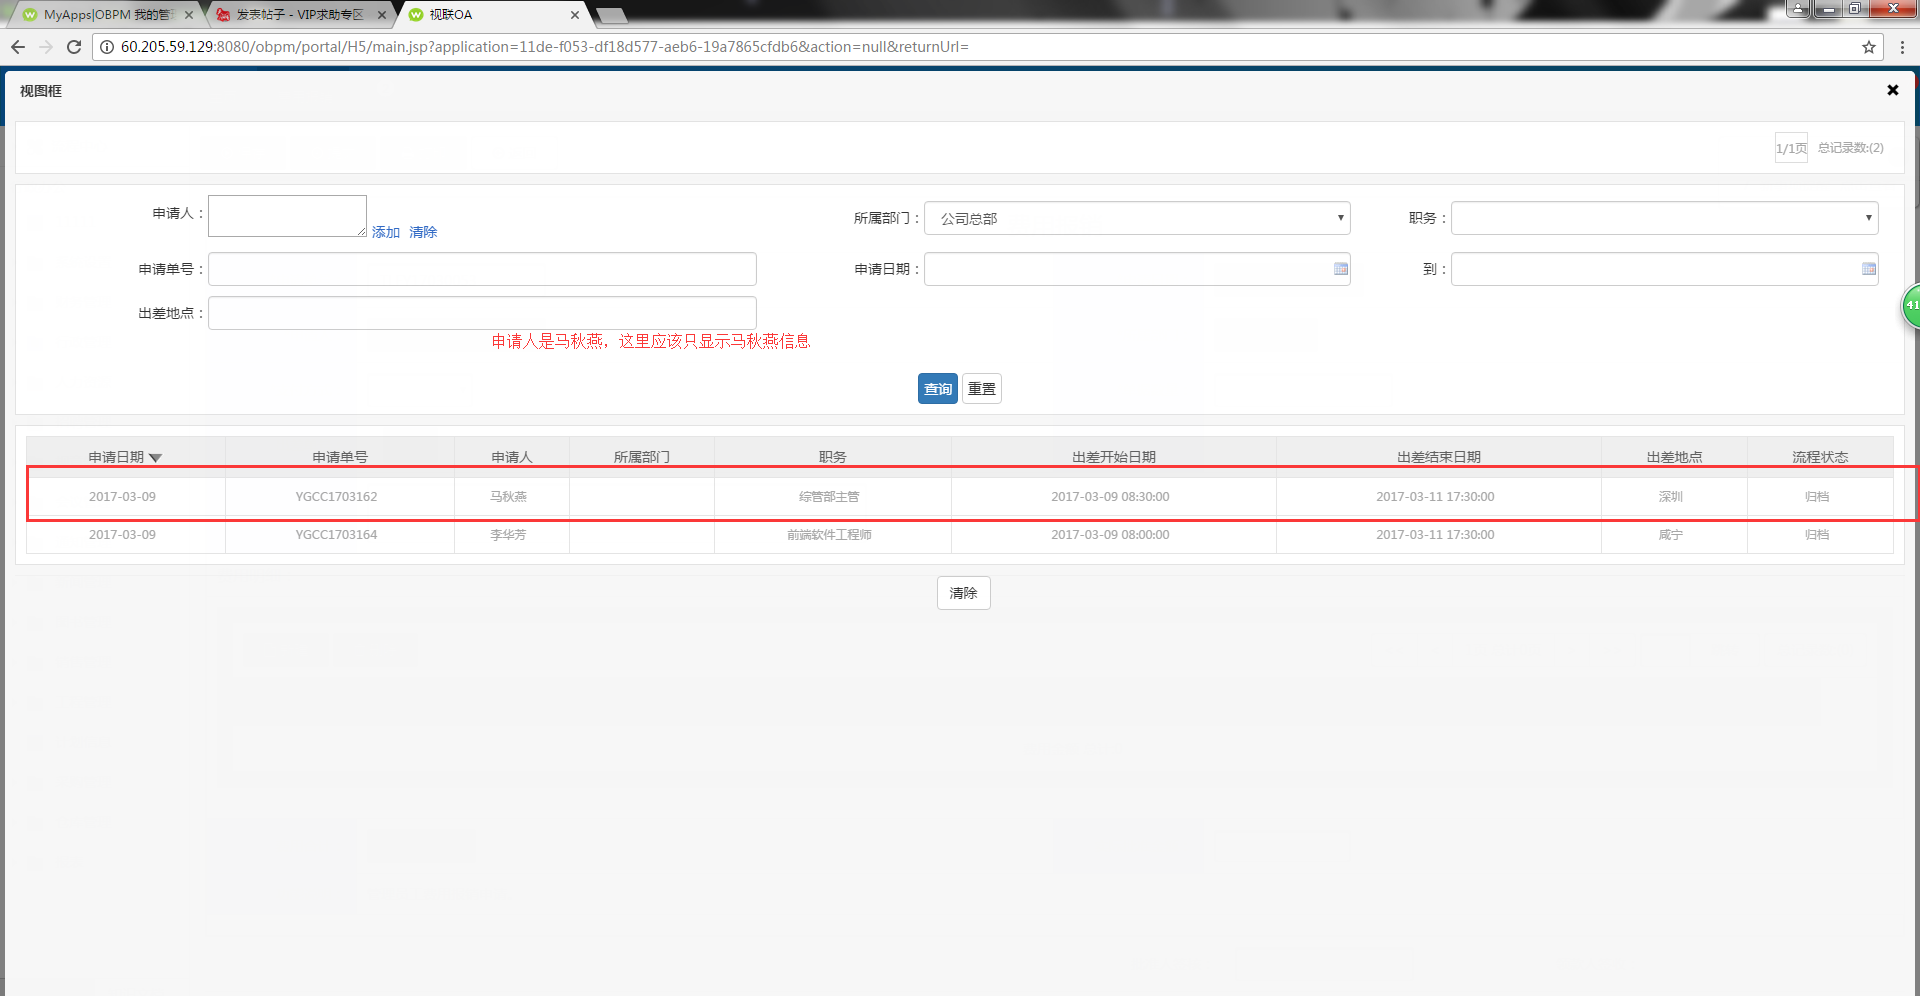
Task: Click start time 2017-03-09 08:30:00
Action: pos(1110,497)
